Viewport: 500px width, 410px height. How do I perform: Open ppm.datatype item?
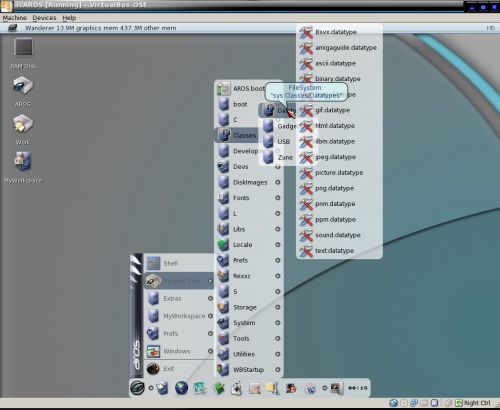pyautogui.click(x=339, y=219)
